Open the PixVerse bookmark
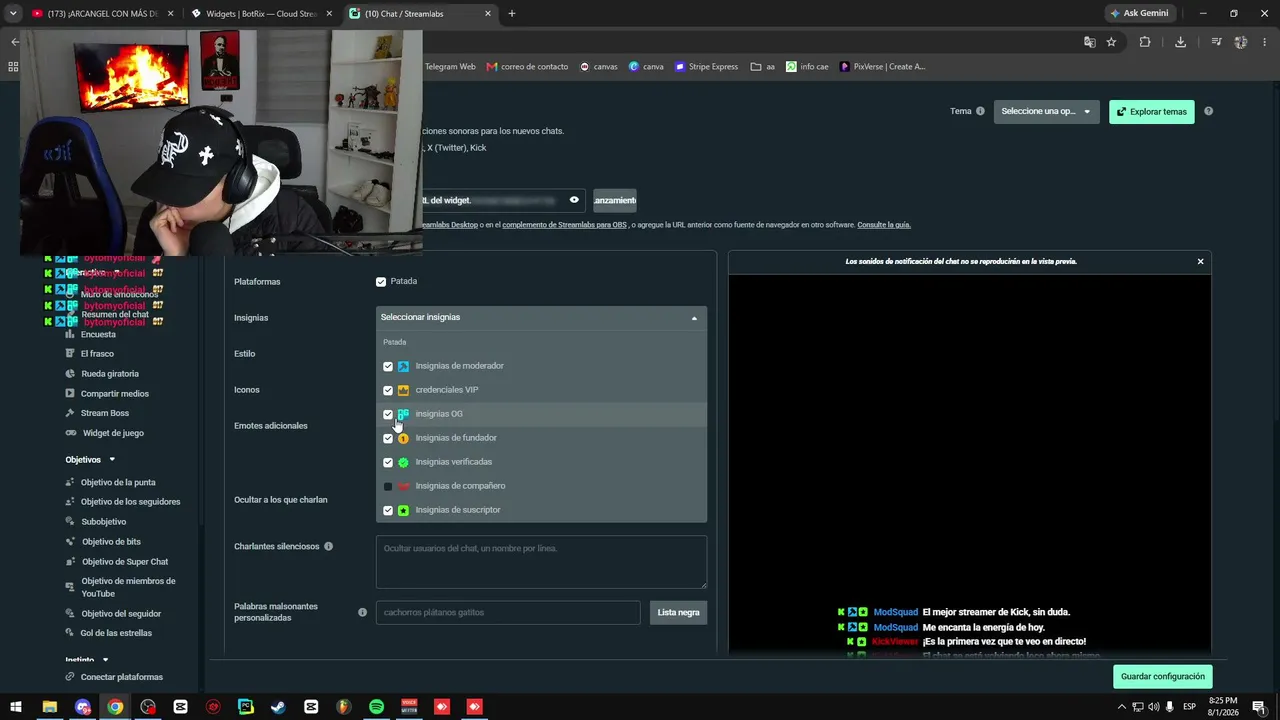Screen dimensions: 1280x720 (x=882, y=67)
